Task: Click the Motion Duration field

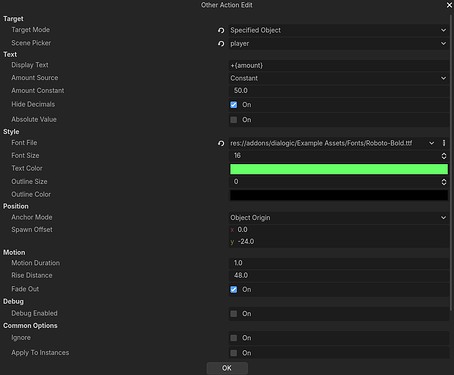Action: point(339,263)
